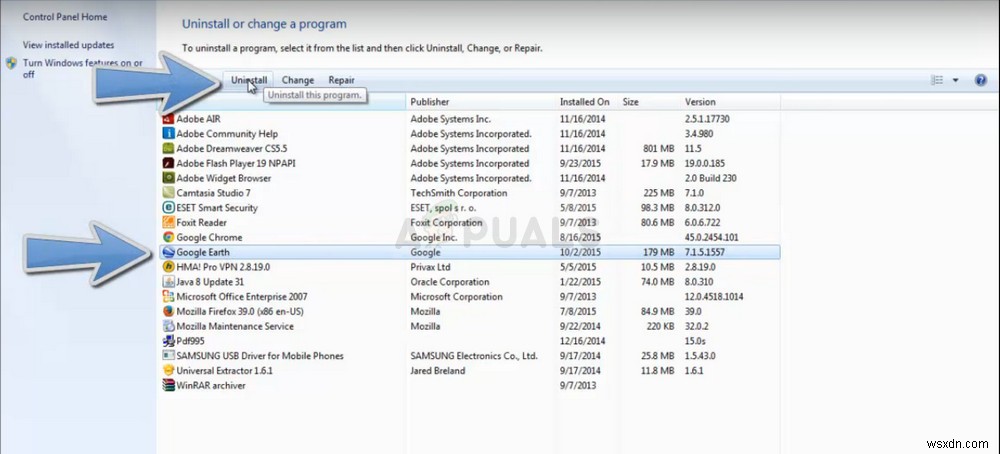Select Adobe Community Help entry
The image size is (1000, 454).
point(227,133)
